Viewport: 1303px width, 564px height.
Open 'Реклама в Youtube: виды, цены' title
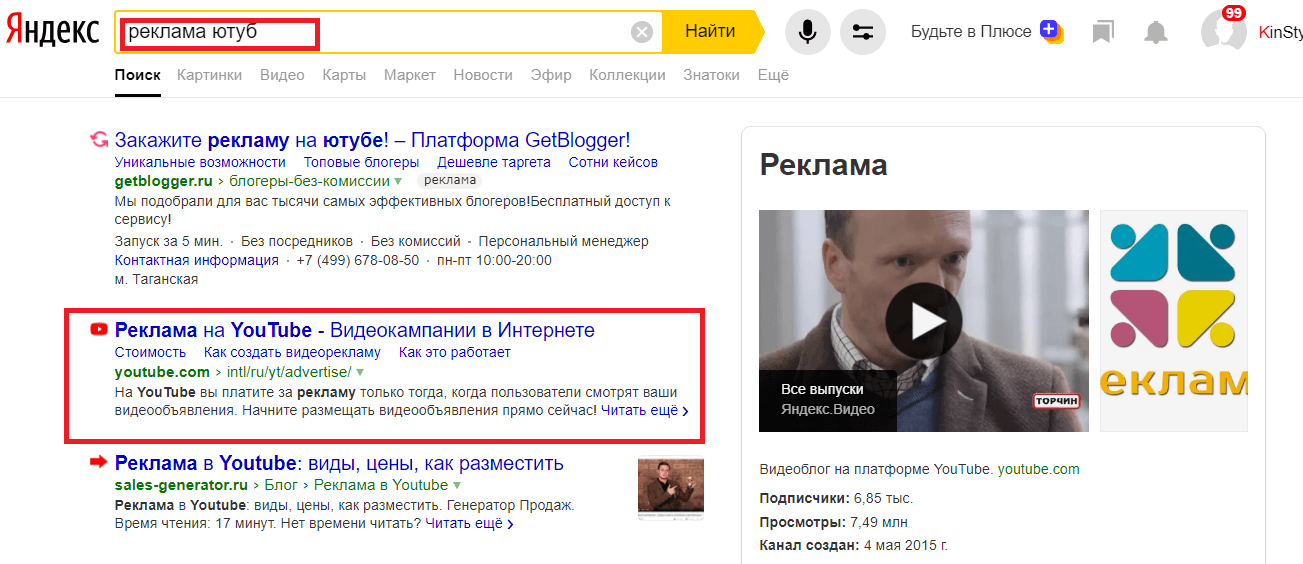pyautogui.click(x=339, y=463)
